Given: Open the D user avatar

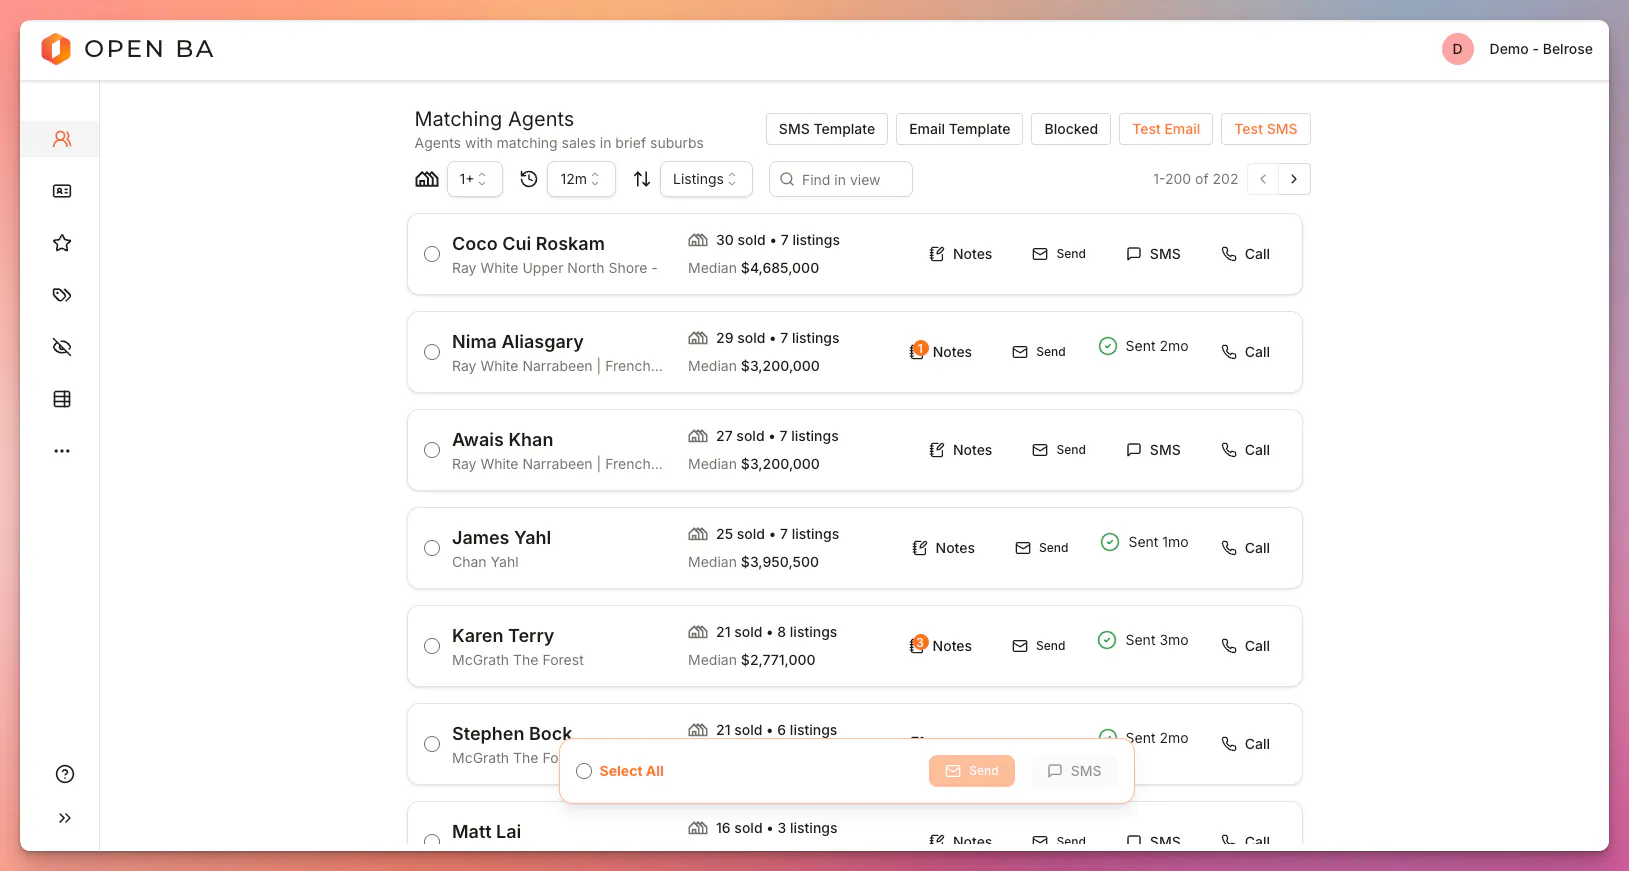Looking at the screenshot, I should tap(1457, 49).
